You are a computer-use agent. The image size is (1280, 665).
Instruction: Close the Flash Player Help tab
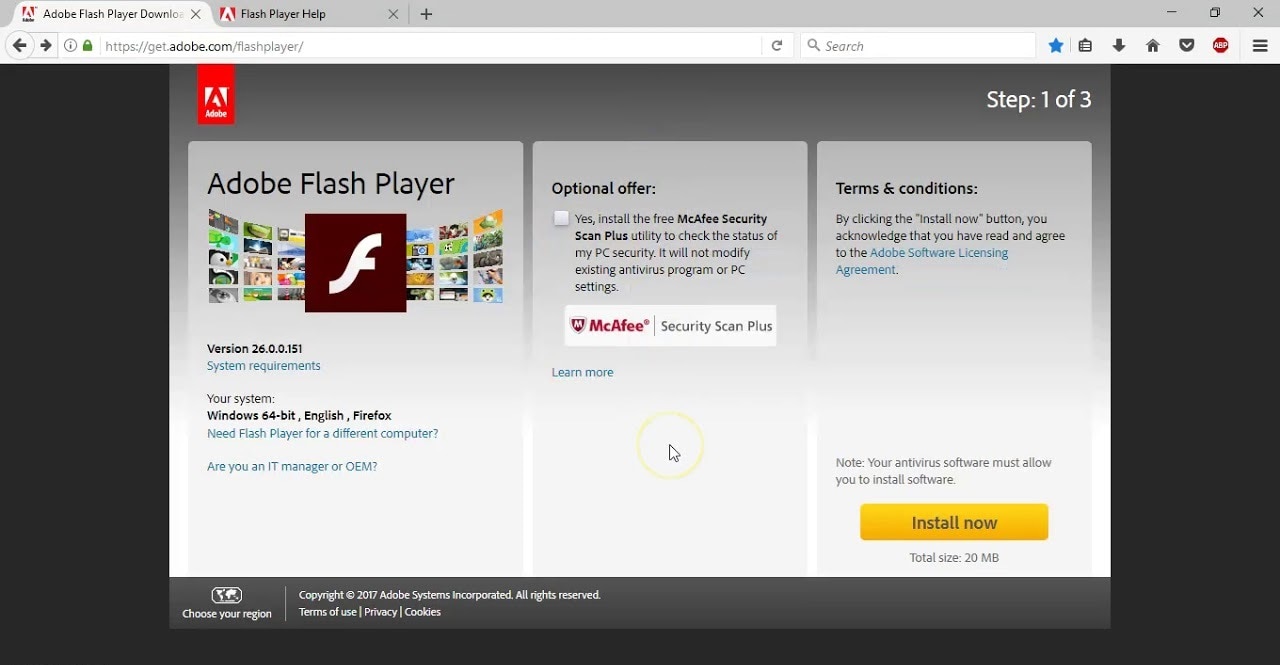[x=393, y=14]
